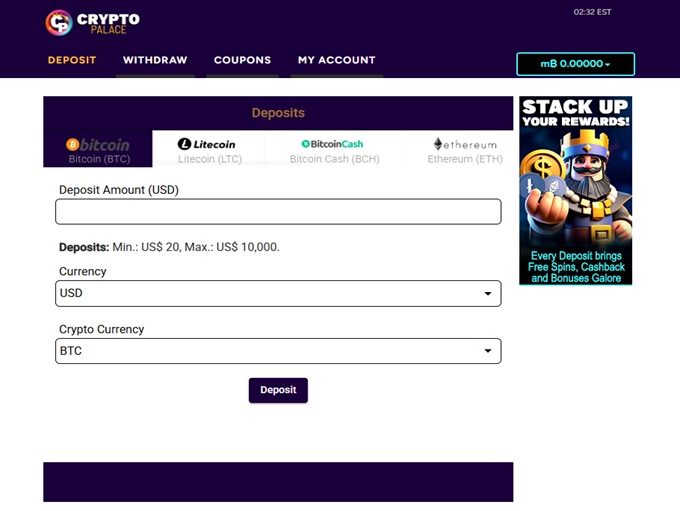Switch to Bitcoin Cash (BCH) tab label
Image resolution: width=680 pixels, height=511 pixels.
tap(333, 159)
